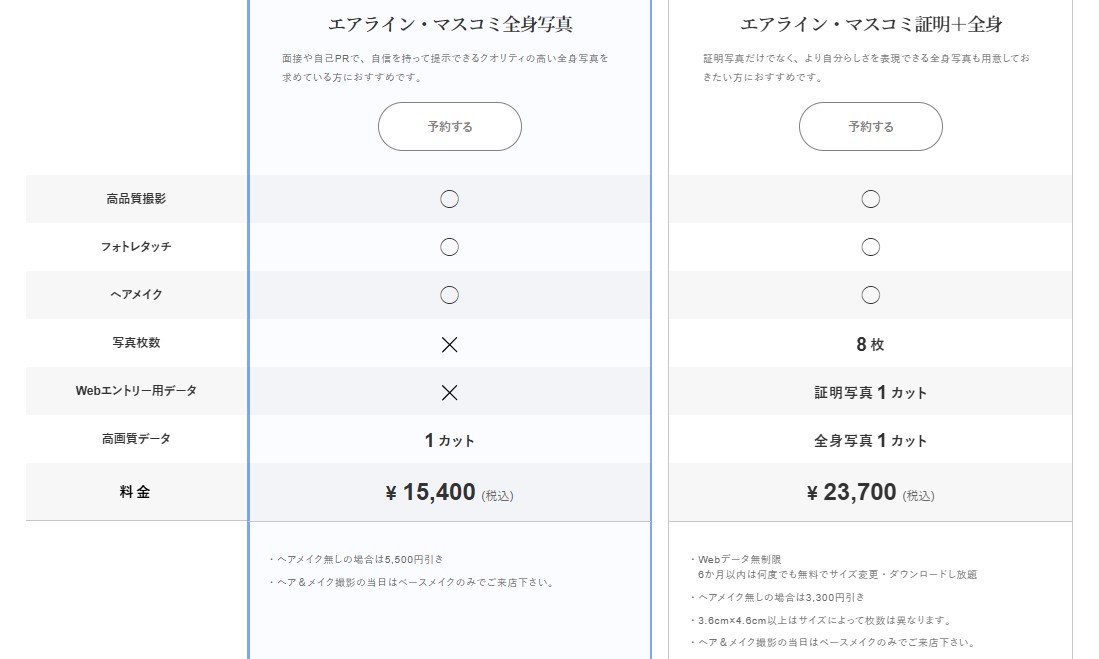Select the ¥23,700 price text

pos(870,491)
